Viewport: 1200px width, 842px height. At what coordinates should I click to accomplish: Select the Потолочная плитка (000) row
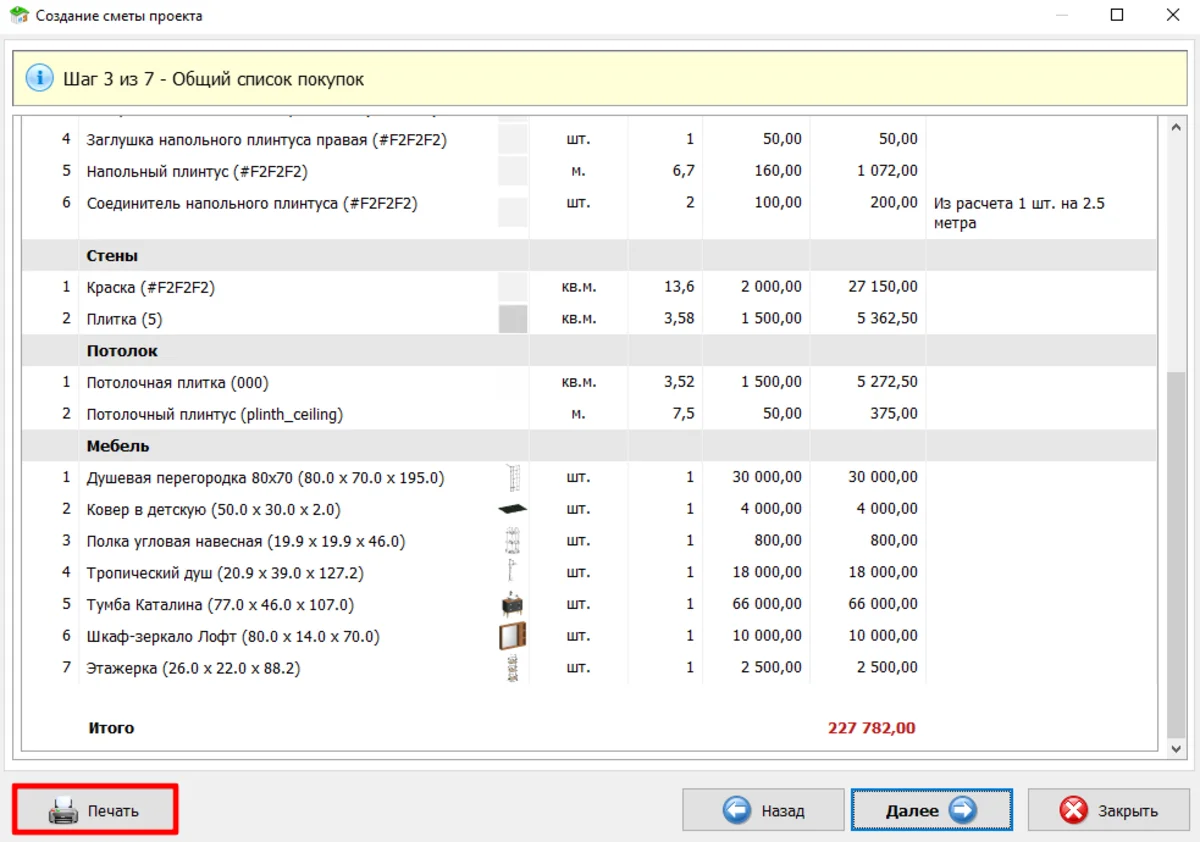178,382
